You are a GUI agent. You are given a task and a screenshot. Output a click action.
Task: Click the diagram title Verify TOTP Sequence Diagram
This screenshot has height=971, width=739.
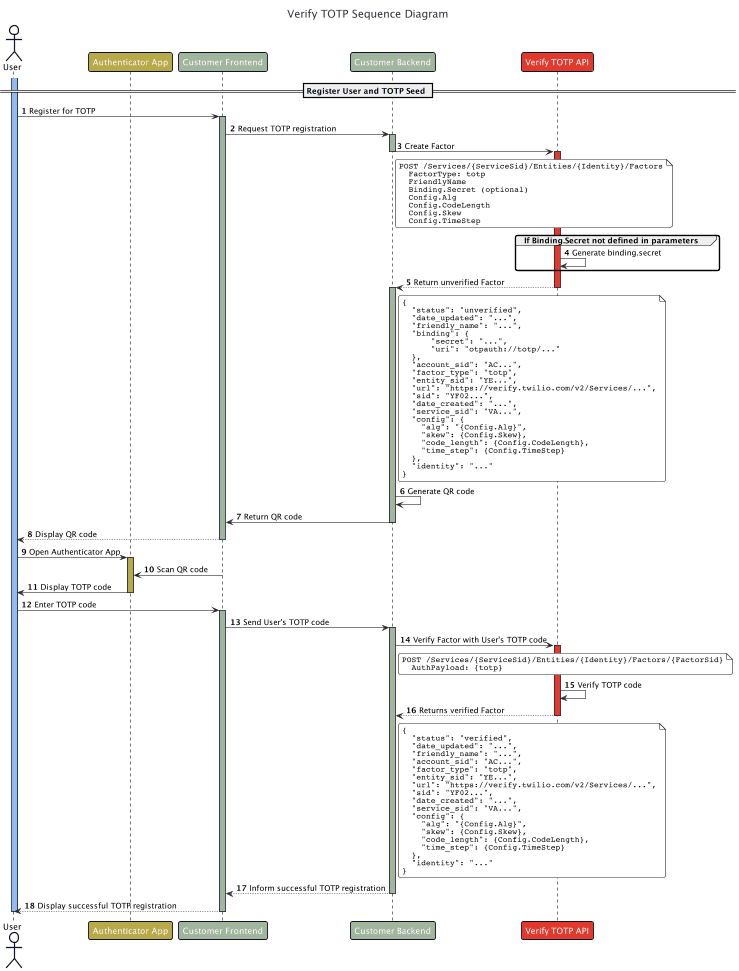point(368,14)
